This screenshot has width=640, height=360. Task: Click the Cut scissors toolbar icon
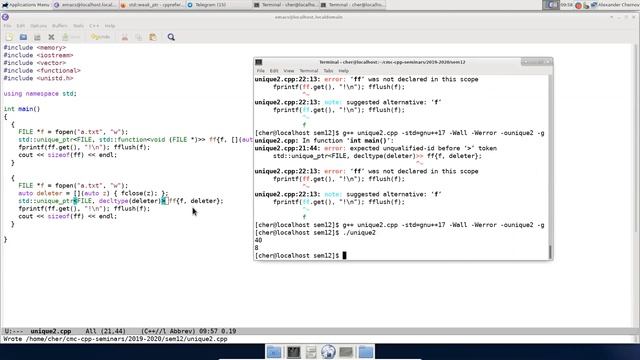click(124, 37)
